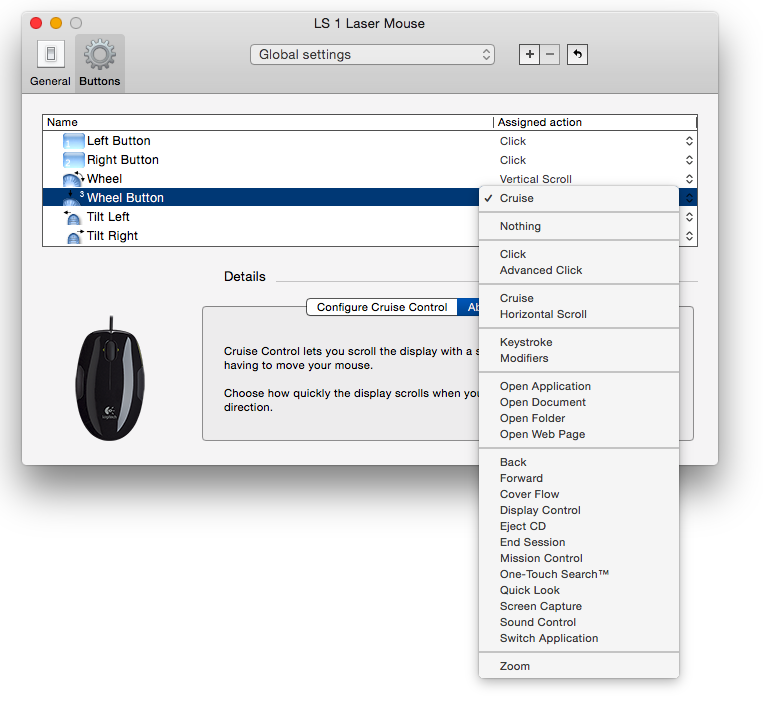Click the Assigned action column header
Viewport: 763px width, 715px height.
point(595,122)
